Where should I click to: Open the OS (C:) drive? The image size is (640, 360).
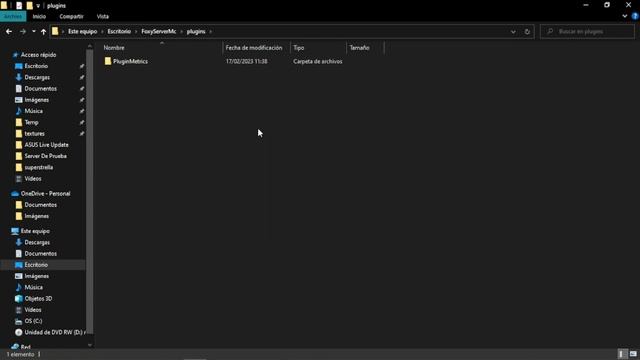33,321
